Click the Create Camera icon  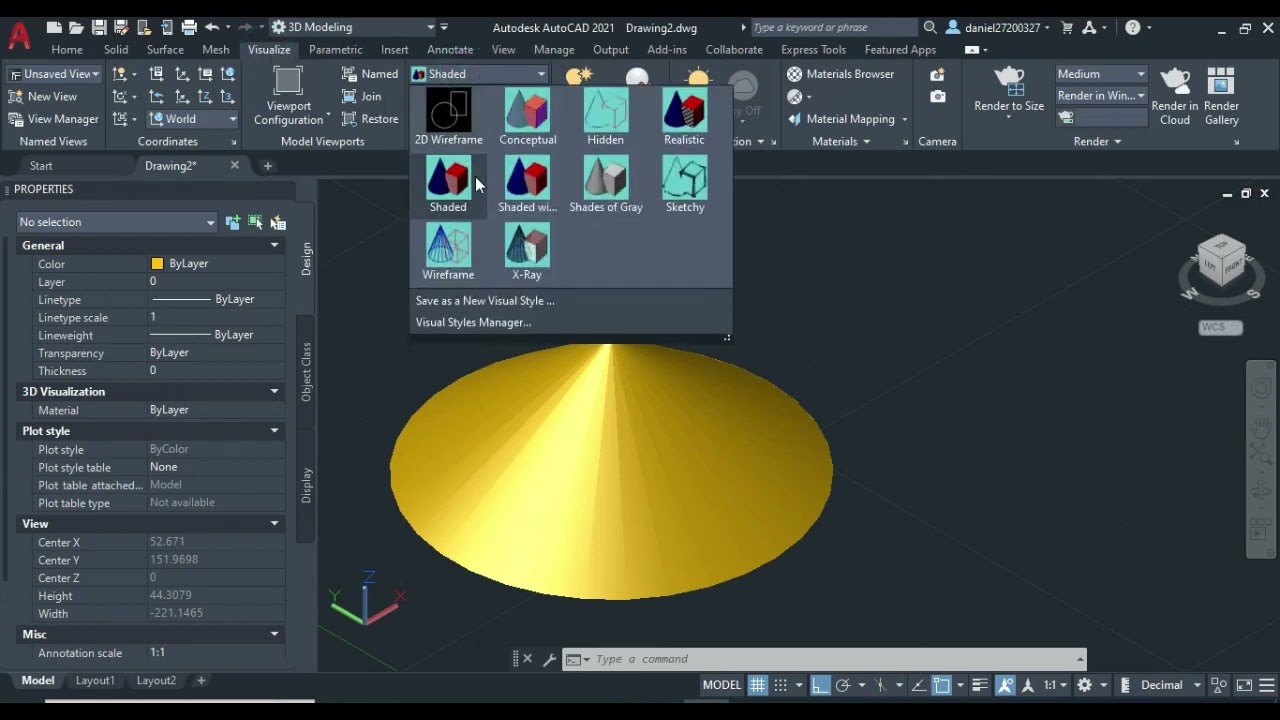937,74
